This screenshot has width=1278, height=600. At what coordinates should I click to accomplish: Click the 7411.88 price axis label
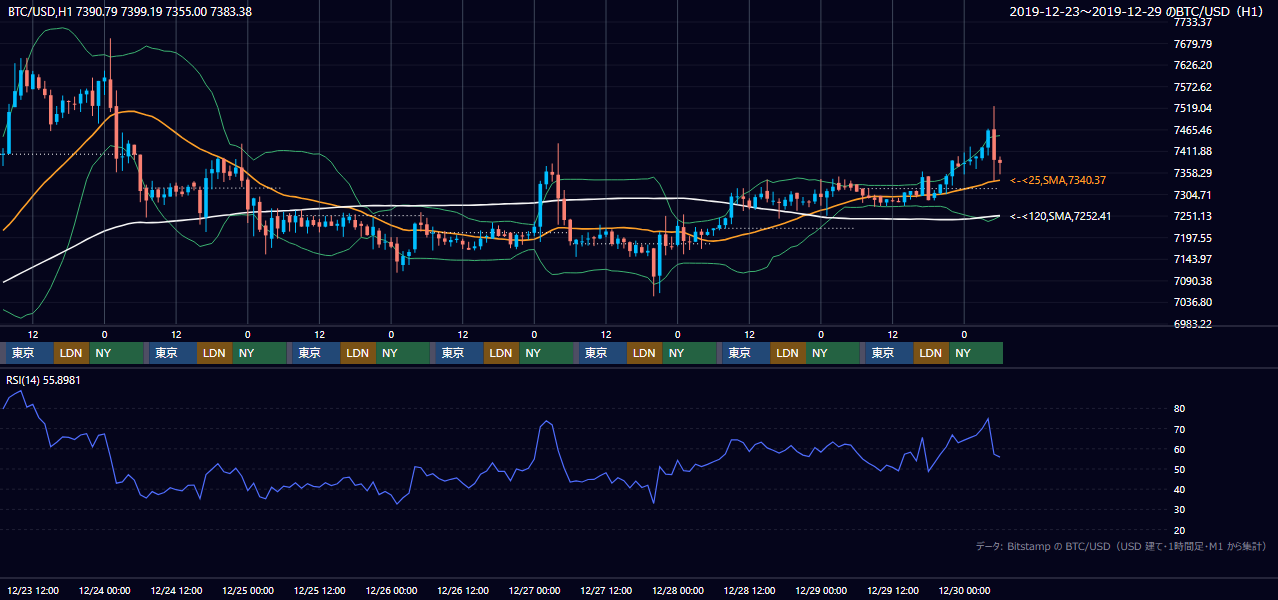coord(1192,151)
